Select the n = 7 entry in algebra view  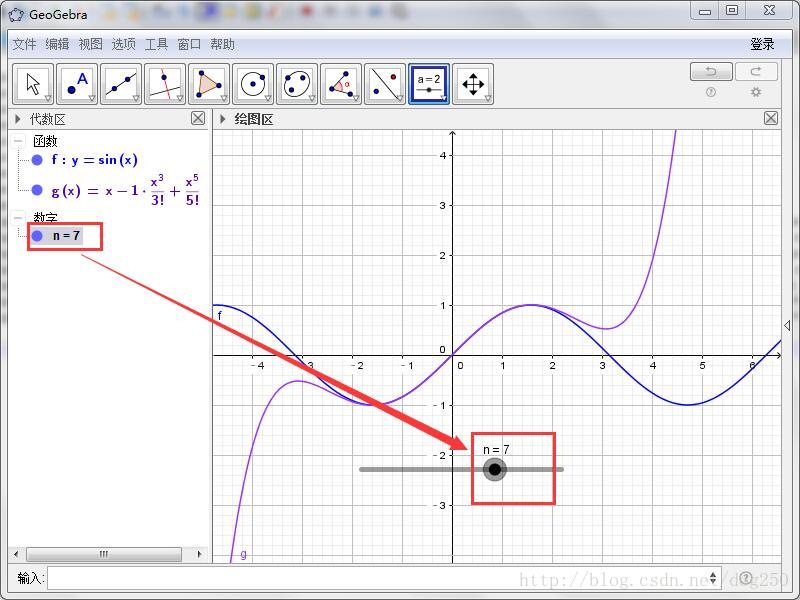point(66,236)
